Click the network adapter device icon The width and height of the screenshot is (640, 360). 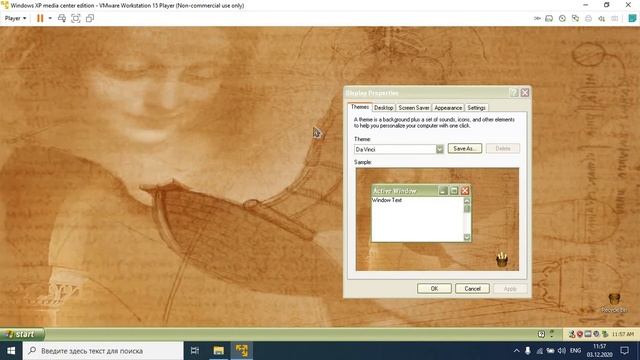click(x=575, y=18)
